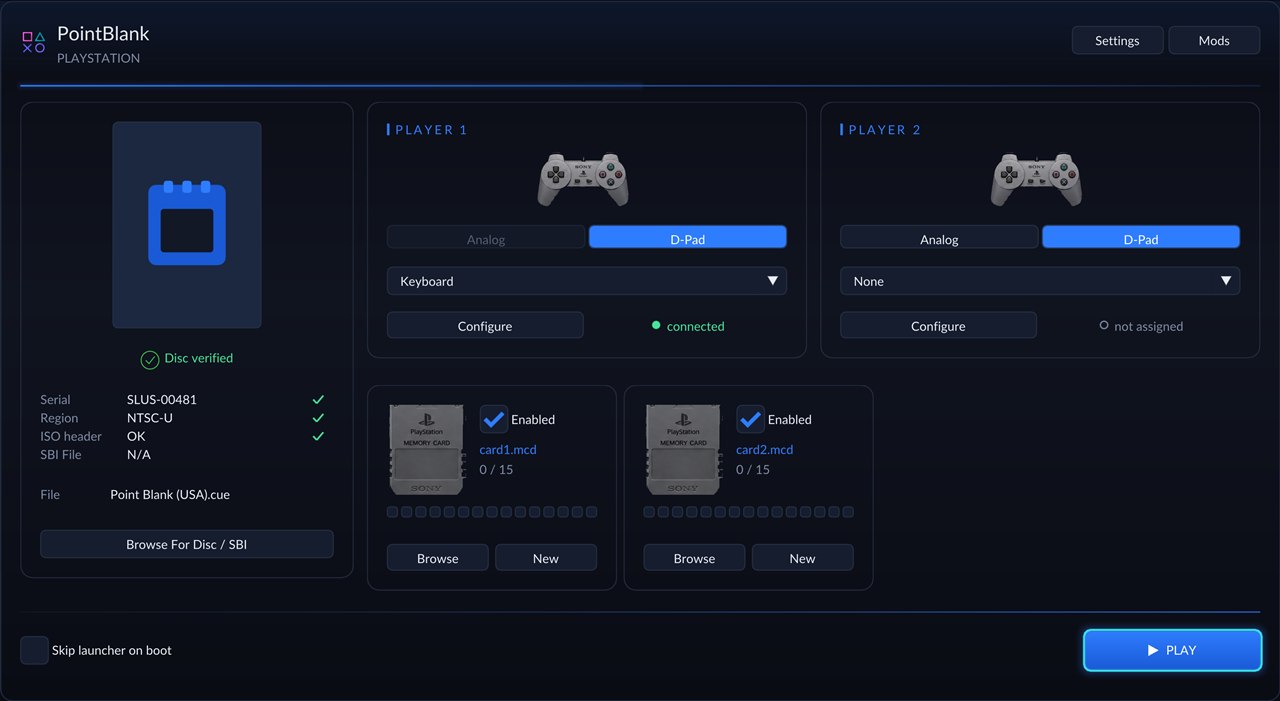
Task: Click the card1.mcd memory card image
Action: pos(427,449)
